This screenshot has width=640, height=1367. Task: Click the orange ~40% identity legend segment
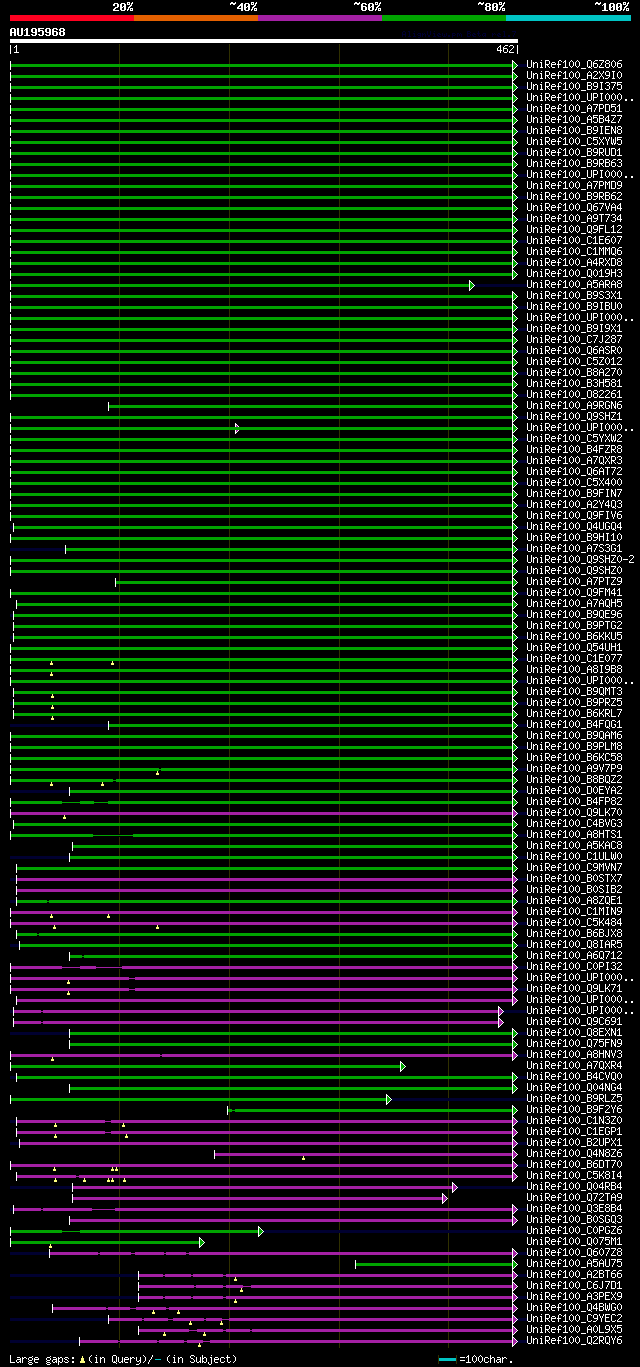pyautogui.click(x=196, y=18)
